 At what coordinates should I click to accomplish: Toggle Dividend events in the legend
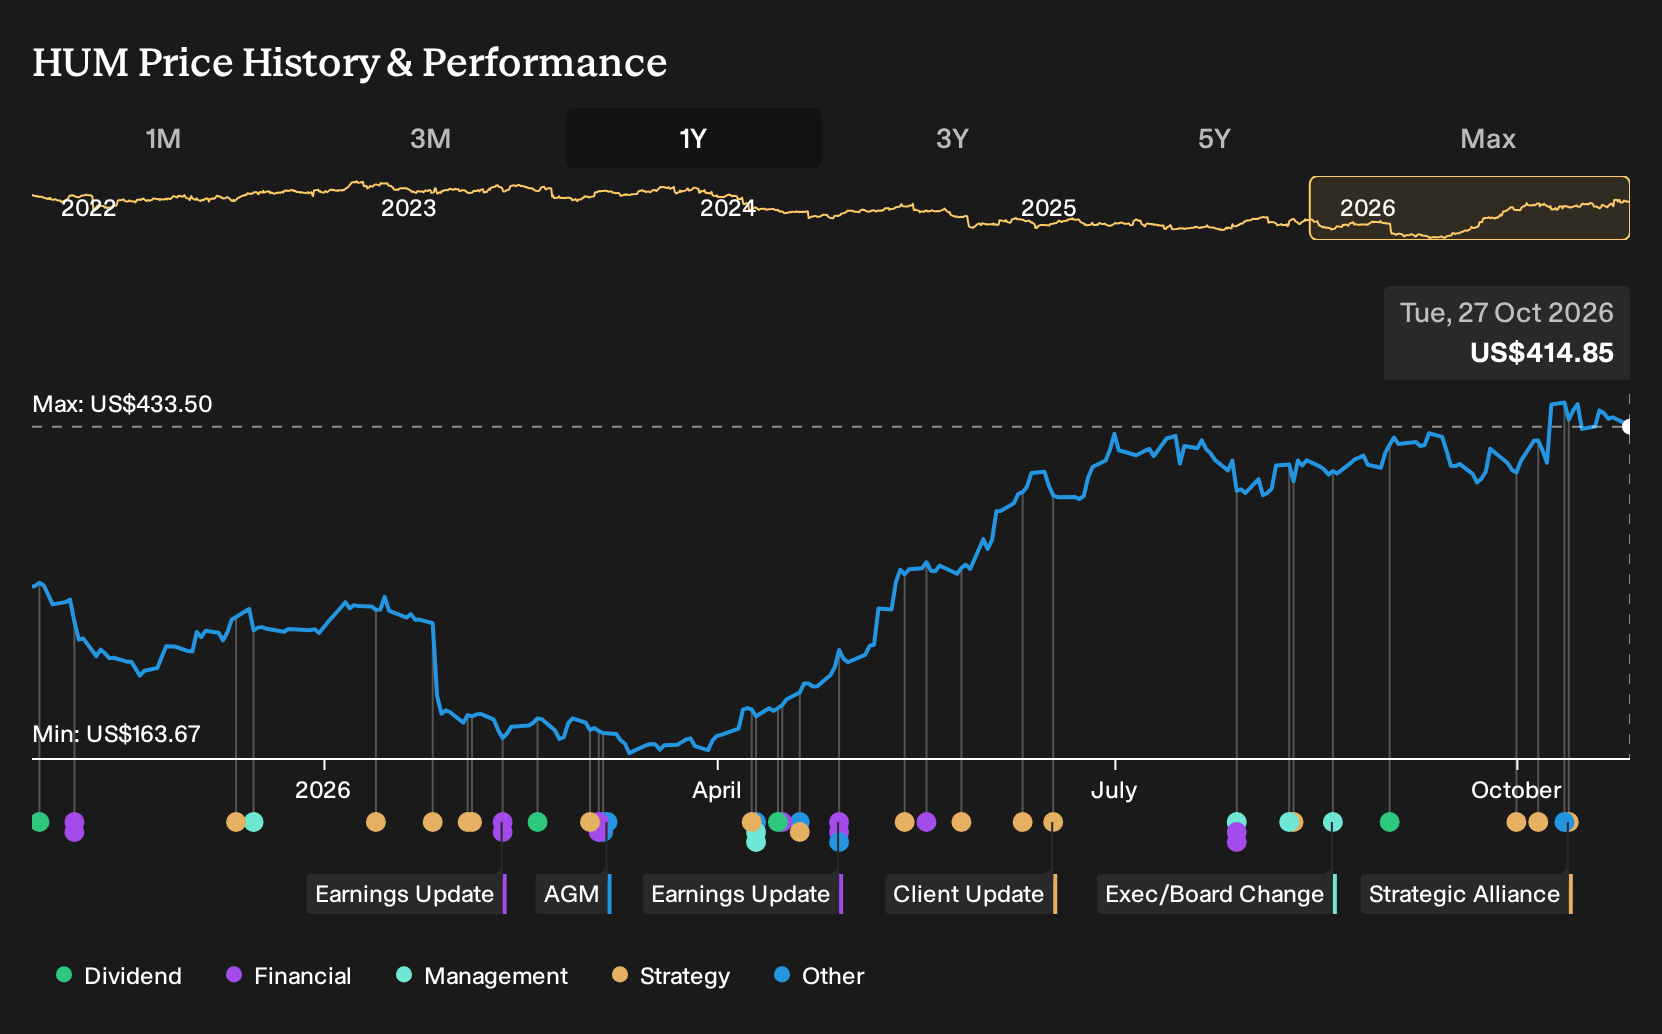(x=119, y=976)
